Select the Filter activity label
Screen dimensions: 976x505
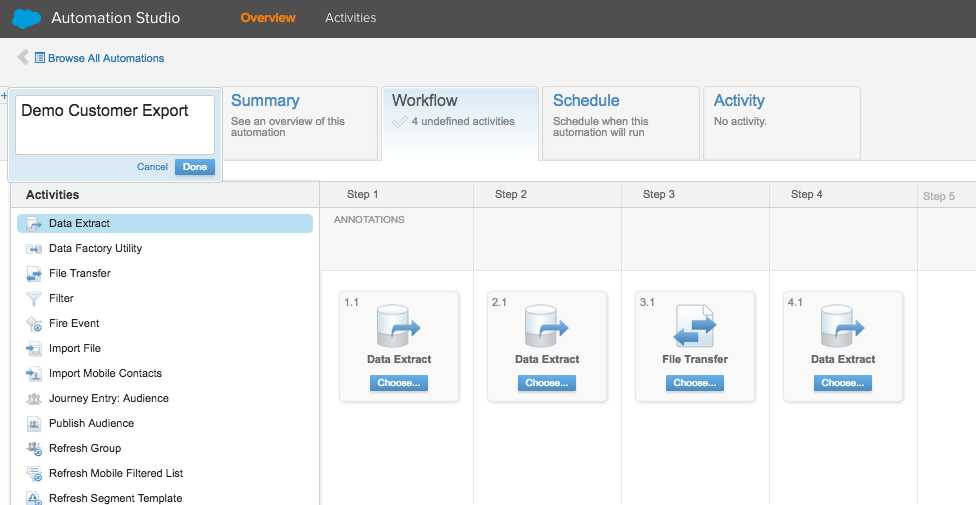[x=61, y=298]
